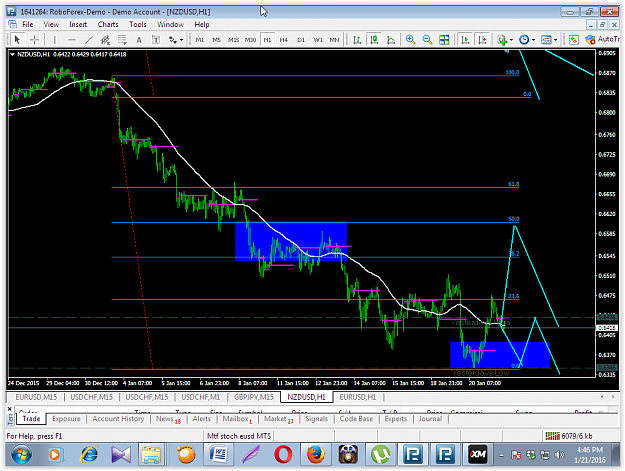Switch to MN timeframe
This screenshot has width=625, height=471.
point(334,39)
